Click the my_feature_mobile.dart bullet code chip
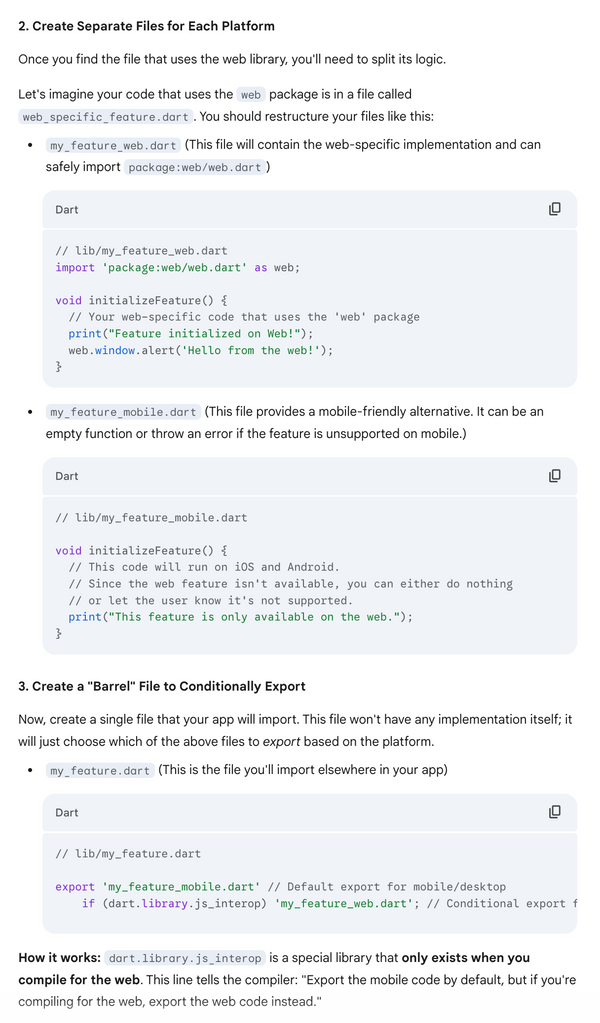 pos(123,412)
